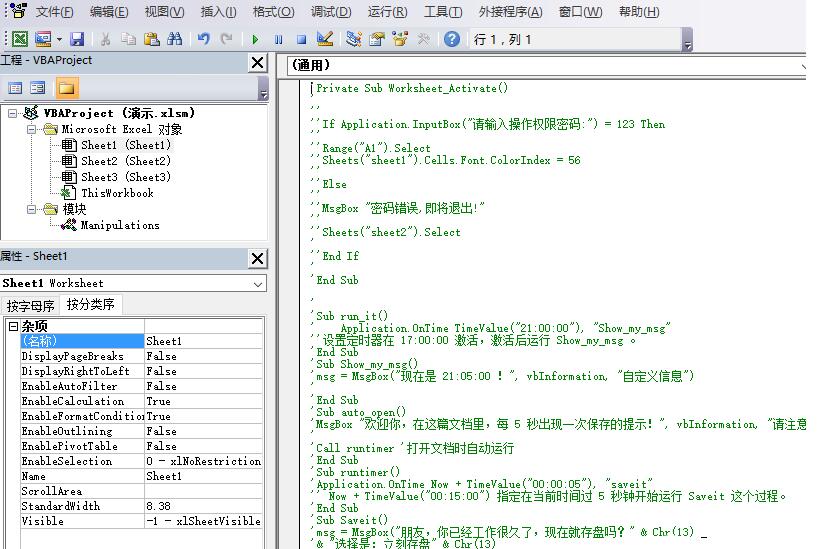Viewport: 821px width, 549px height.
Task: Click the Undo arrow icon
Action: click(204, 39)
